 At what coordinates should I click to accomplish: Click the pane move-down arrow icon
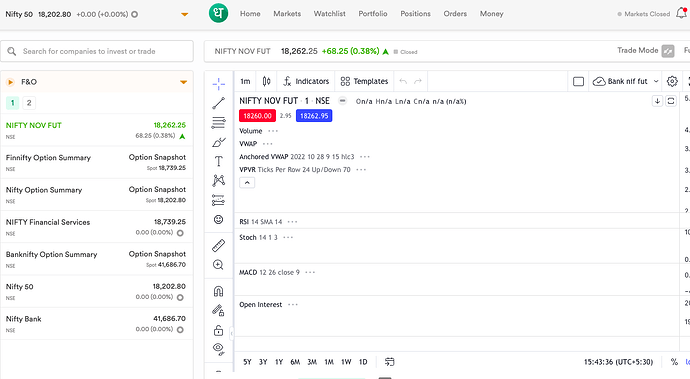tap(657, 101)
